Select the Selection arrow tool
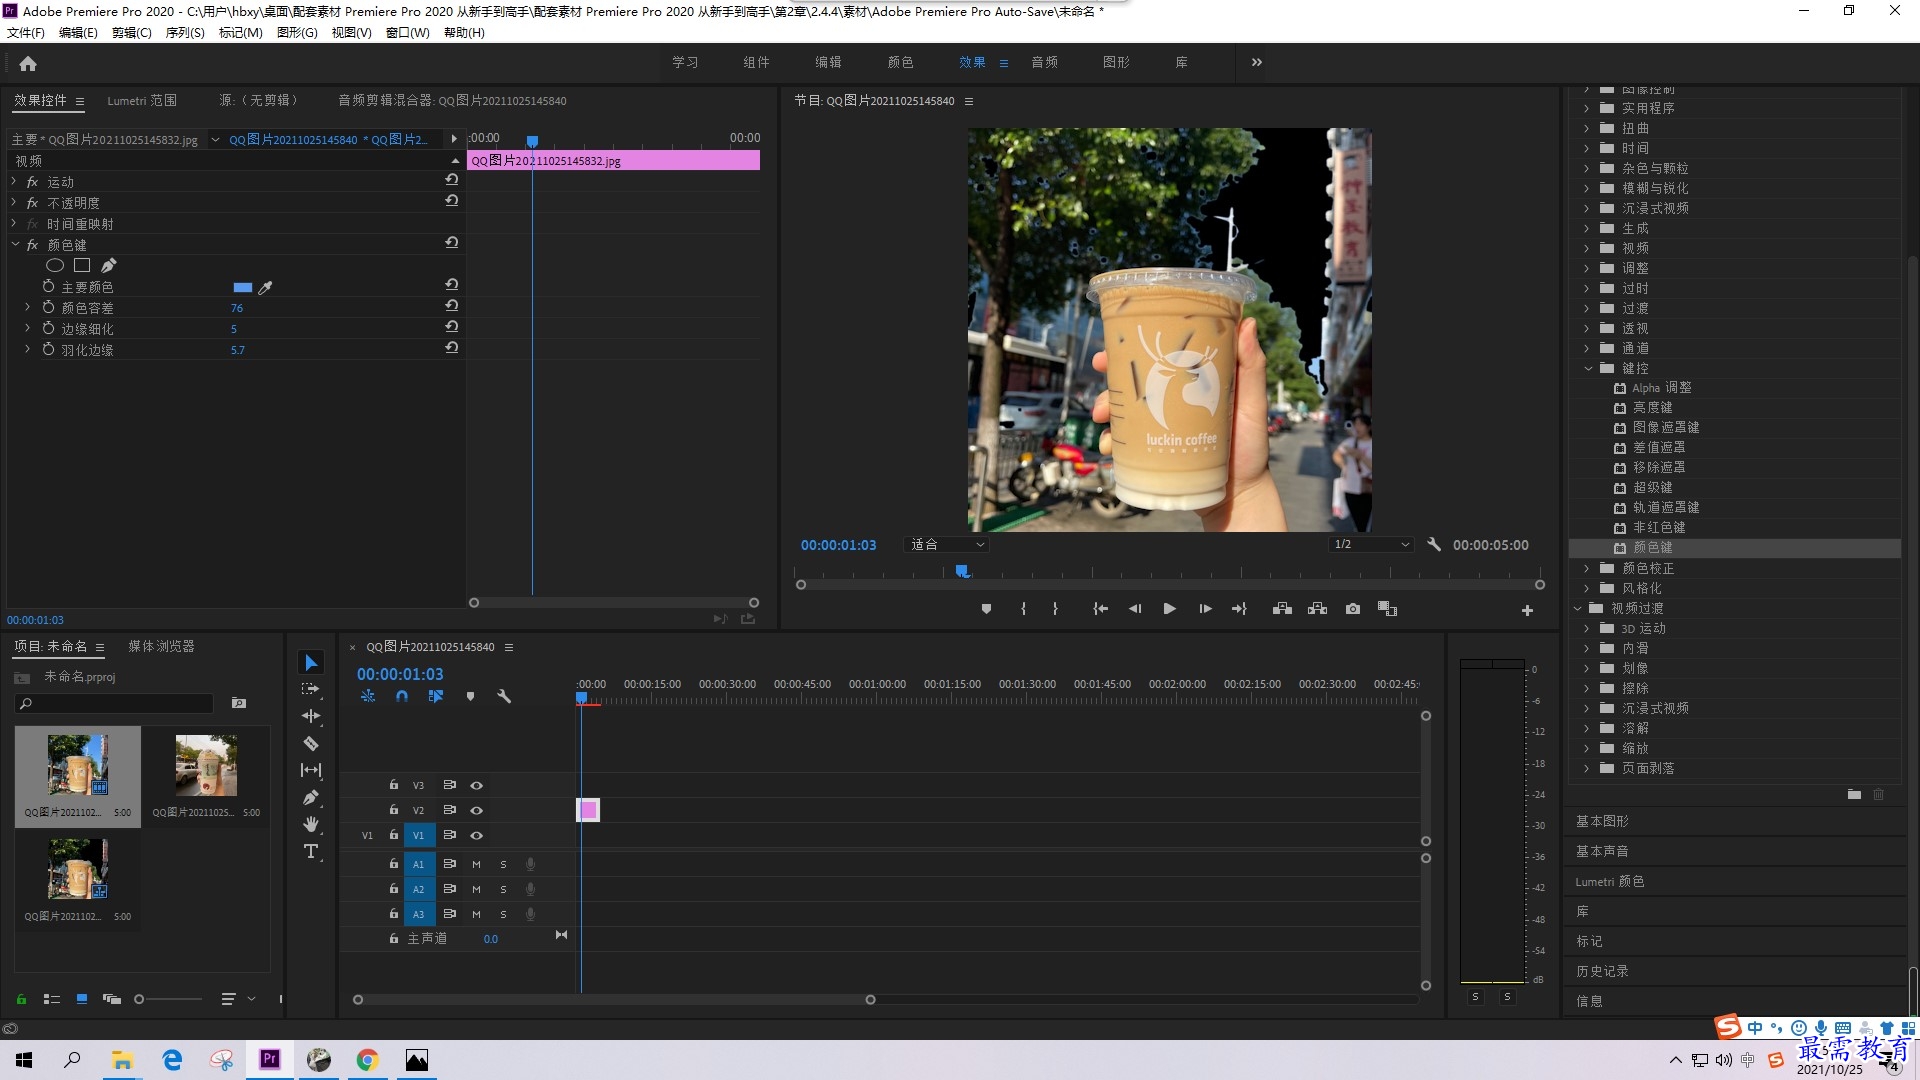 (311, 663)
